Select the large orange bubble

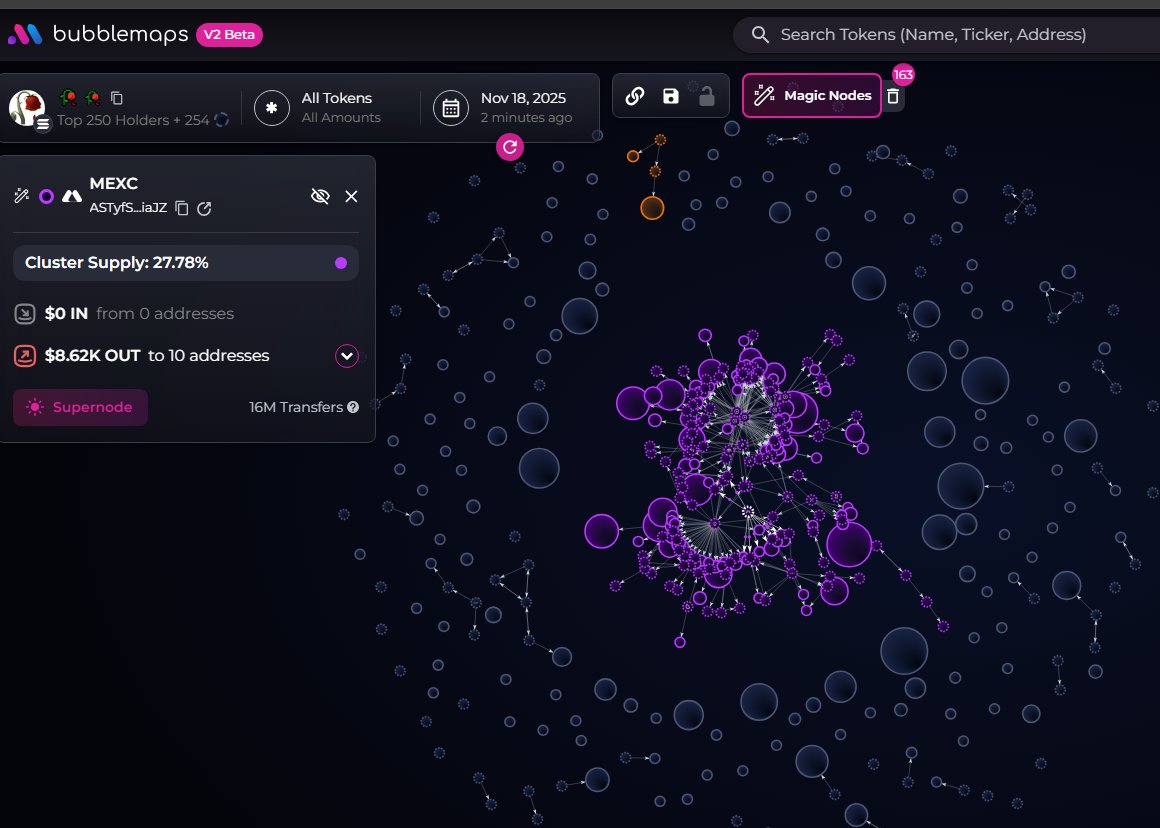tap(652, 208)
